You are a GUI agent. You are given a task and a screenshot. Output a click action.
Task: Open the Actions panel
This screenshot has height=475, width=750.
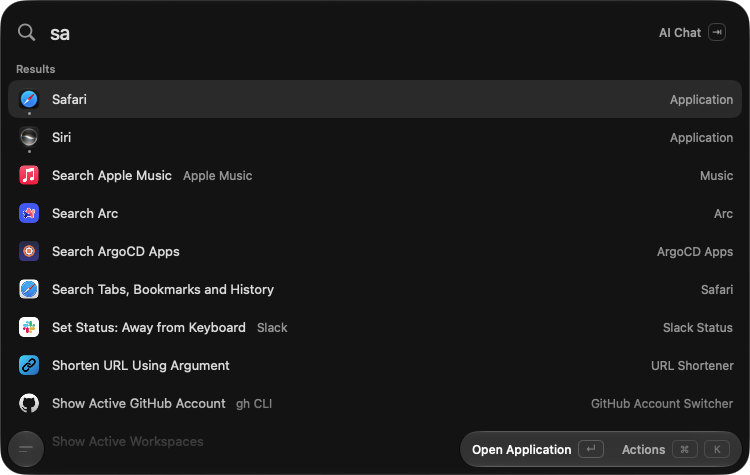point(675,450)
